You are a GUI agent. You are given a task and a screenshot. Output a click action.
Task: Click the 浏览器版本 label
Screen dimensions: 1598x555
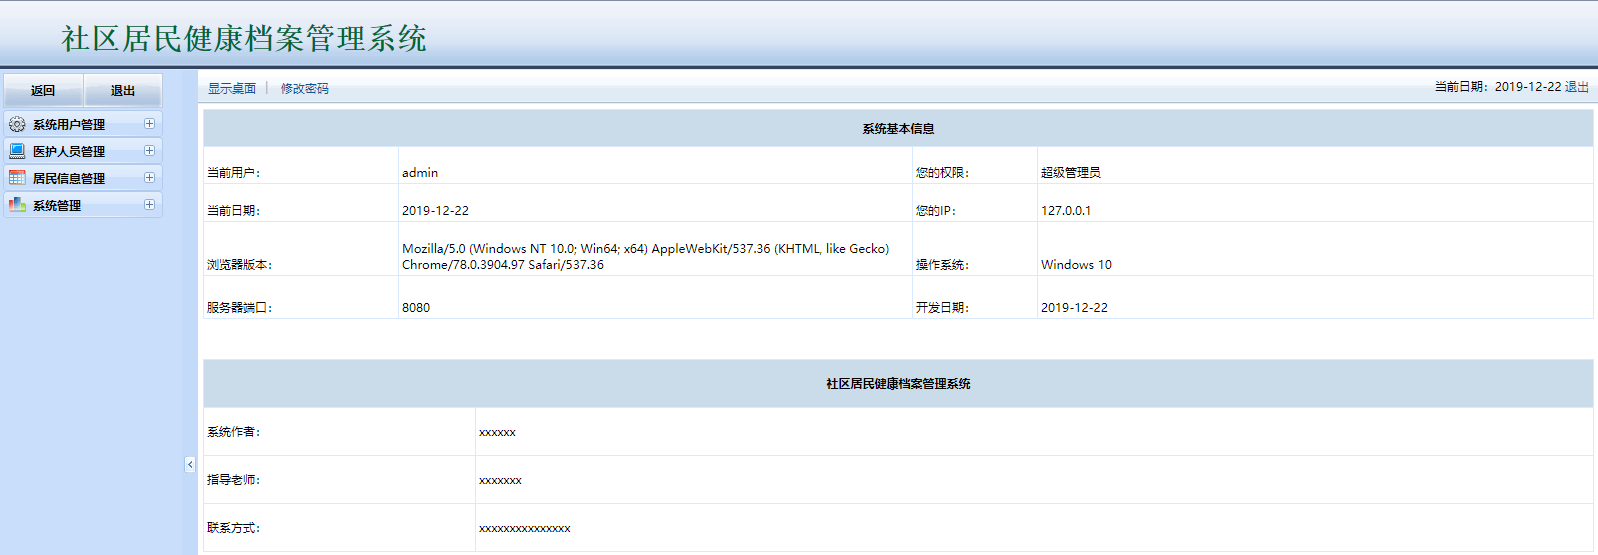coord(239,264)
